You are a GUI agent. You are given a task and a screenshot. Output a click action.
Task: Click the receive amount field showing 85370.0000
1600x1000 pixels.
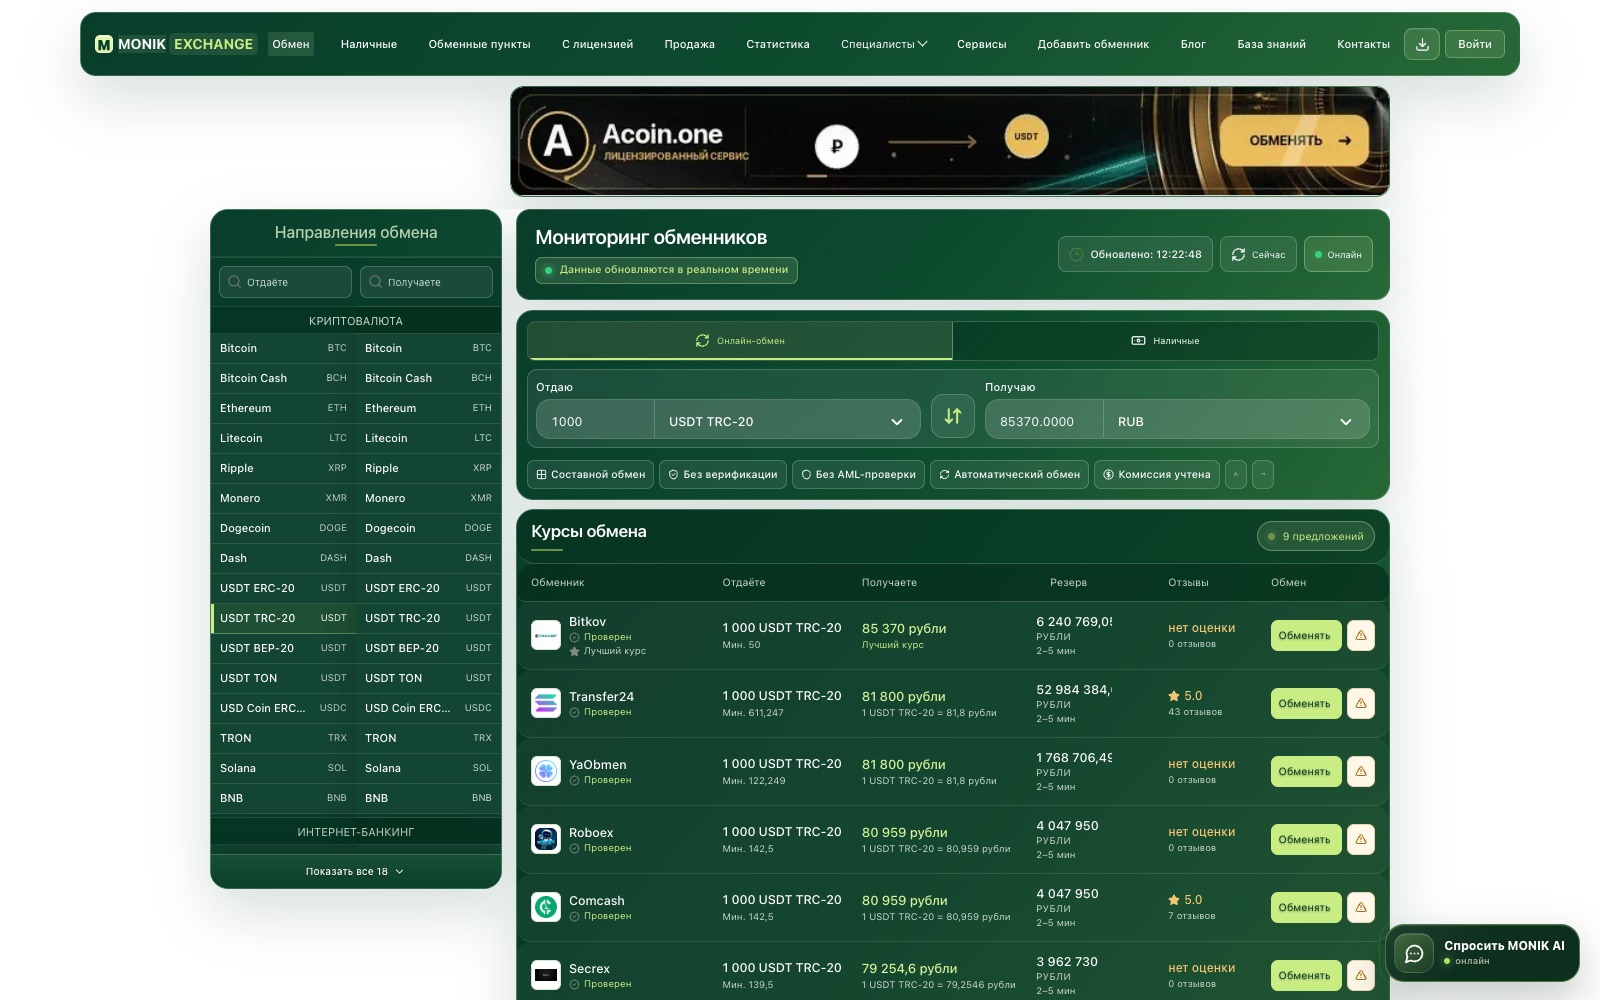pyautogui.click(x=1044, y=421)
